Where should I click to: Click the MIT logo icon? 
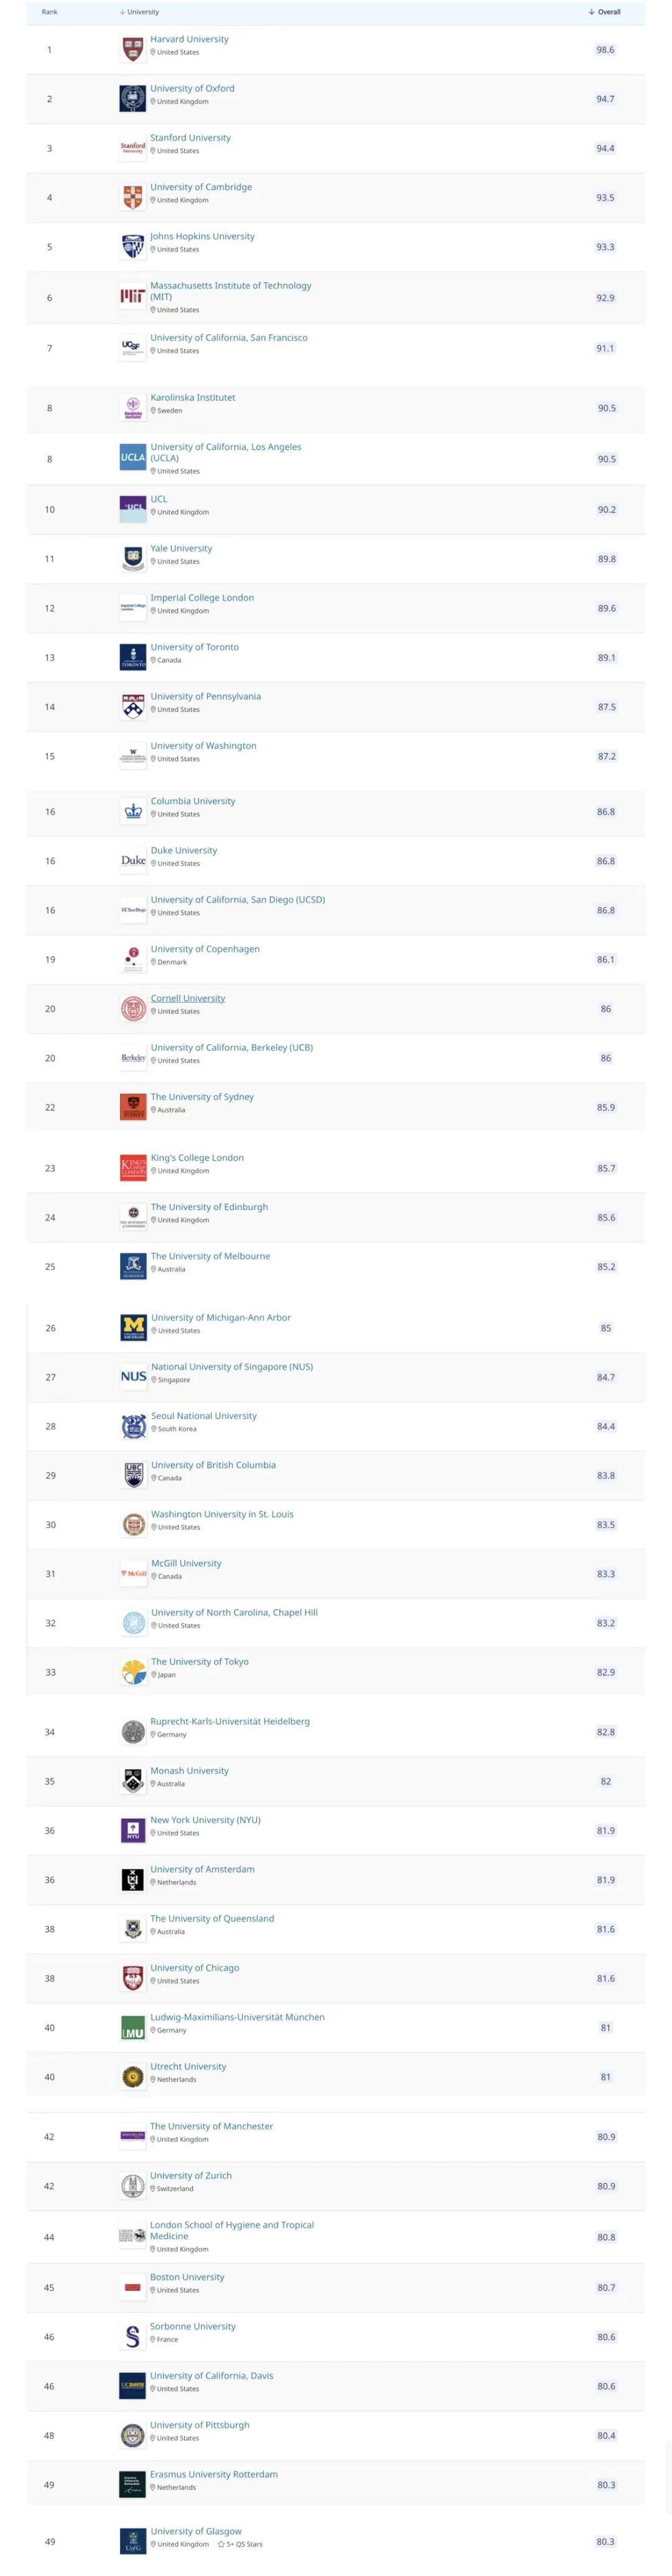coord(132,296)
